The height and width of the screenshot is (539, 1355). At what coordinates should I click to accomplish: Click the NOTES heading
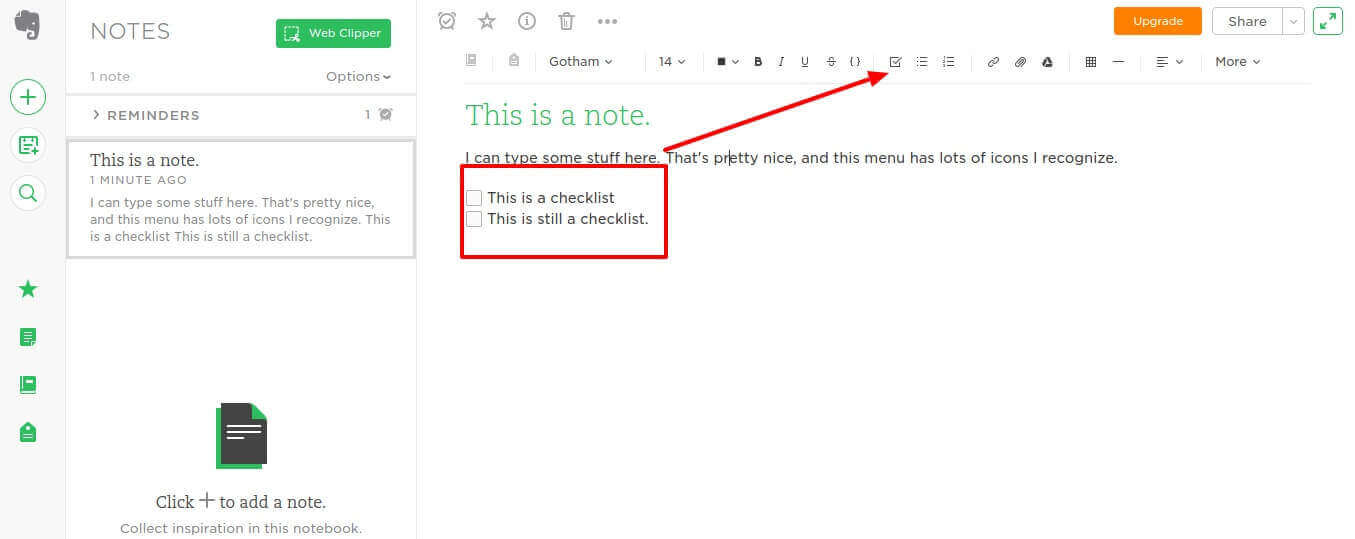tap(128, 32)
